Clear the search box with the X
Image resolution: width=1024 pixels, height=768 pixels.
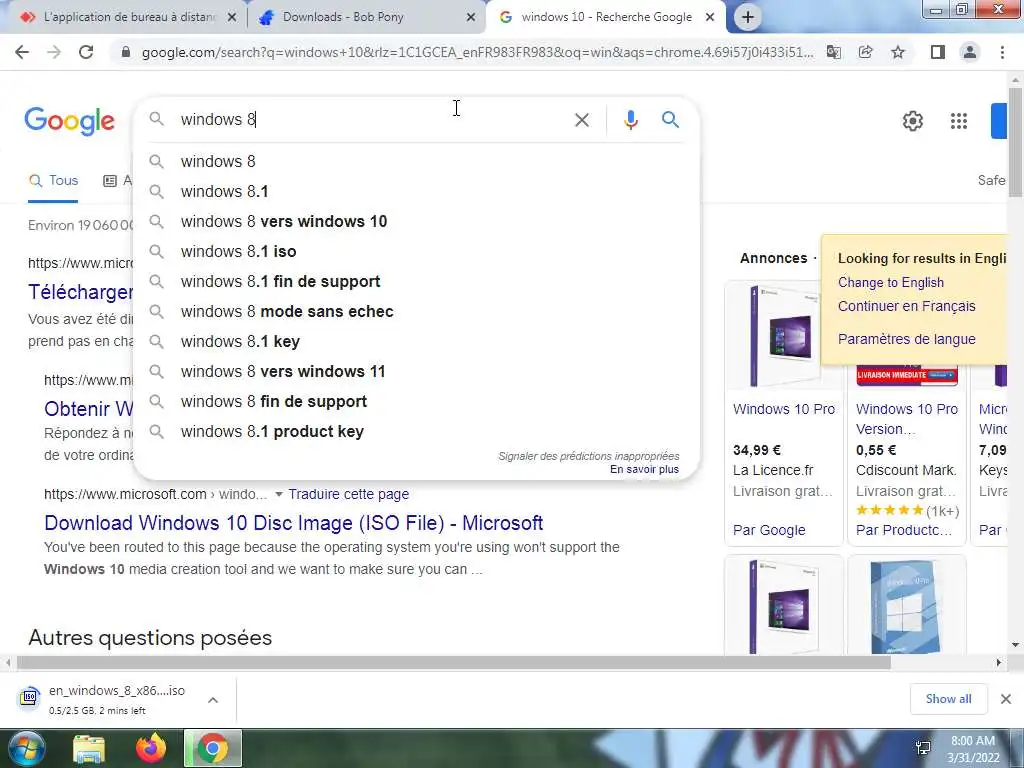[581, 120]
